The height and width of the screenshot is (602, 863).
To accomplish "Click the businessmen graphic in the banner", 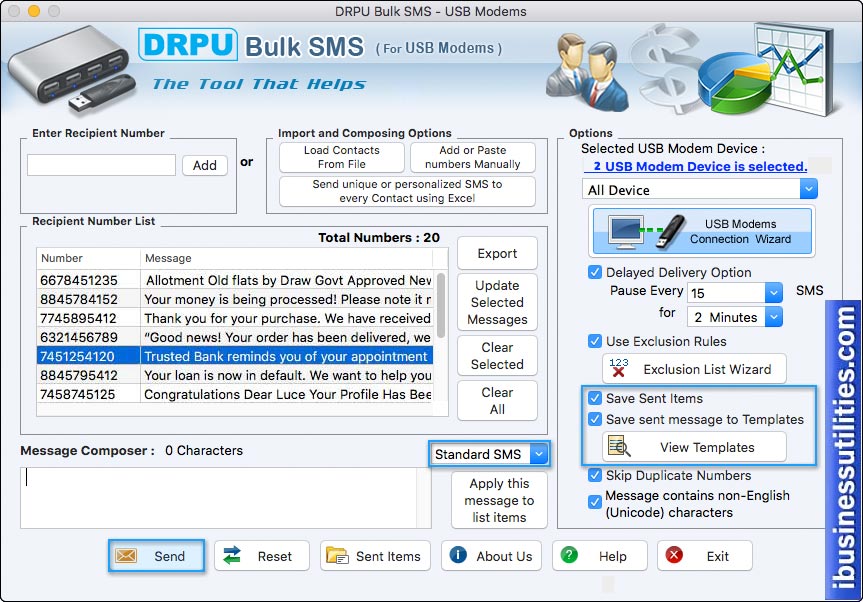I will tap(587, 72).
